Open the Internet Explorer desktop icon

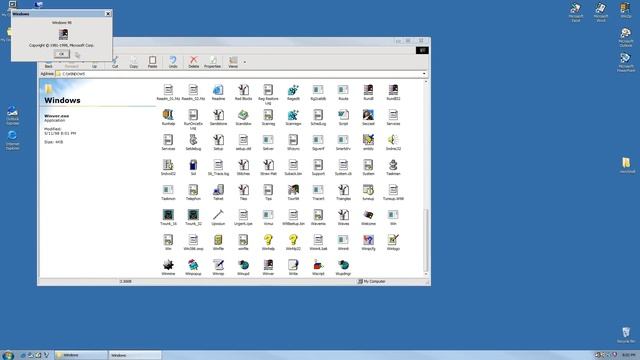[x=12, y=140]
